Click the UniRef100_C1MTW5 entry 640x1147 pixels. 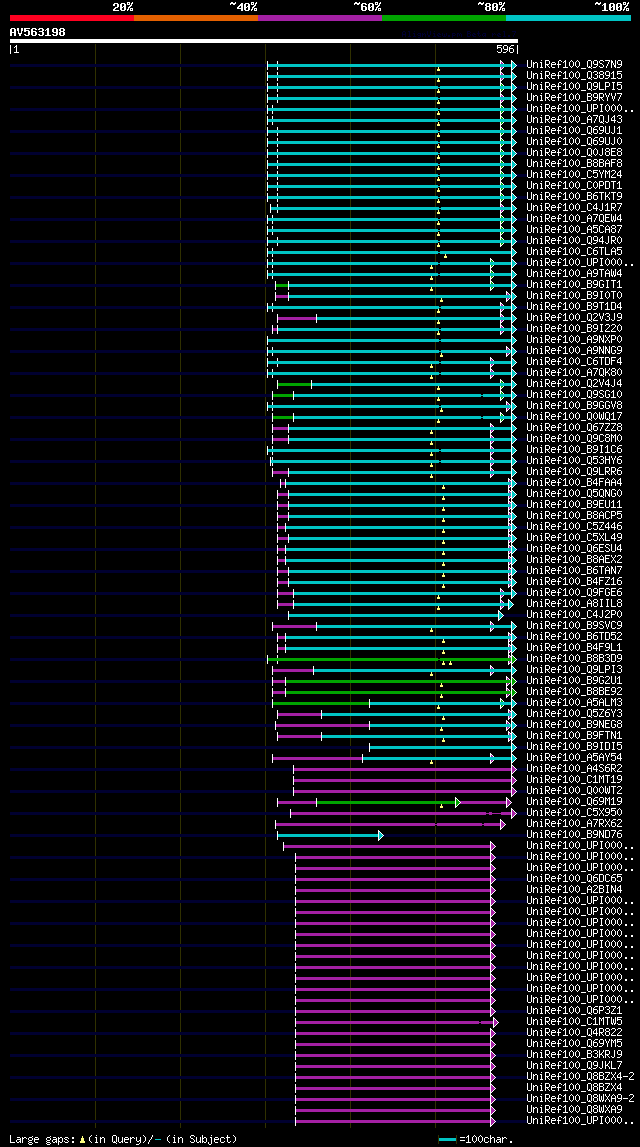pyautogui.click(x=574, y=1021)
